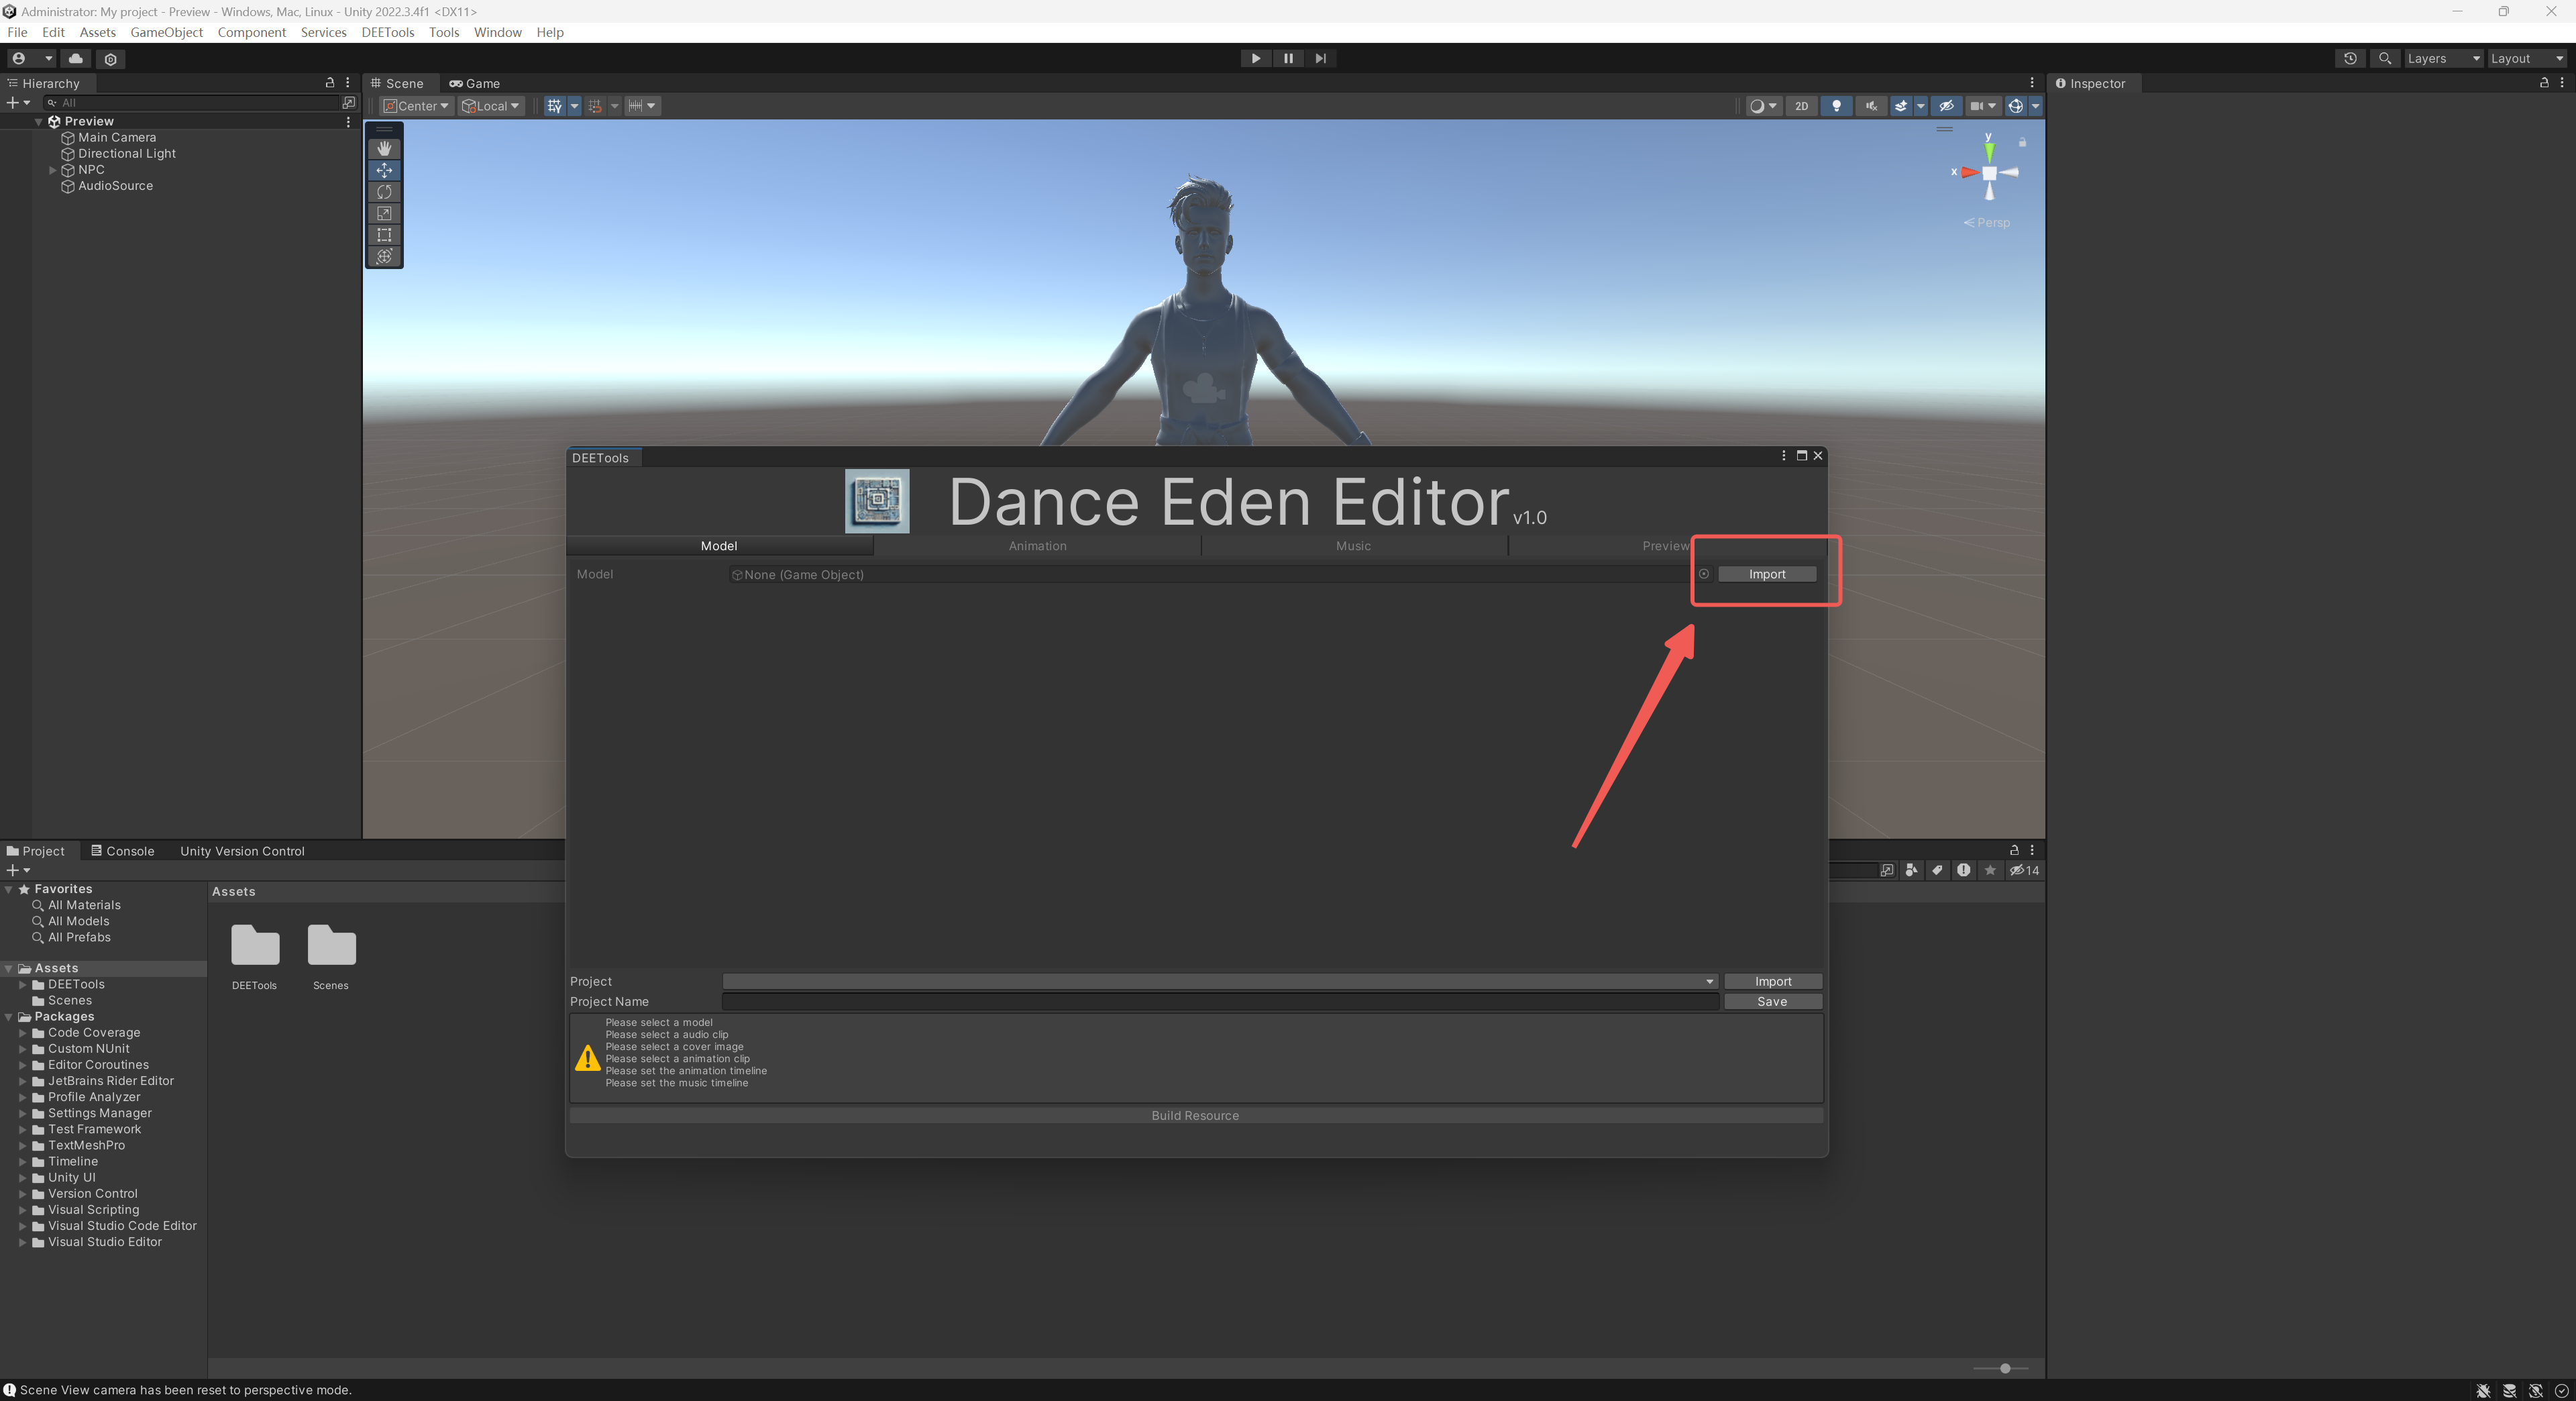Viewport: 2576px width, 1401px height.
Task: Open the Layers dropdown
Action: (x=2443, y=58)
